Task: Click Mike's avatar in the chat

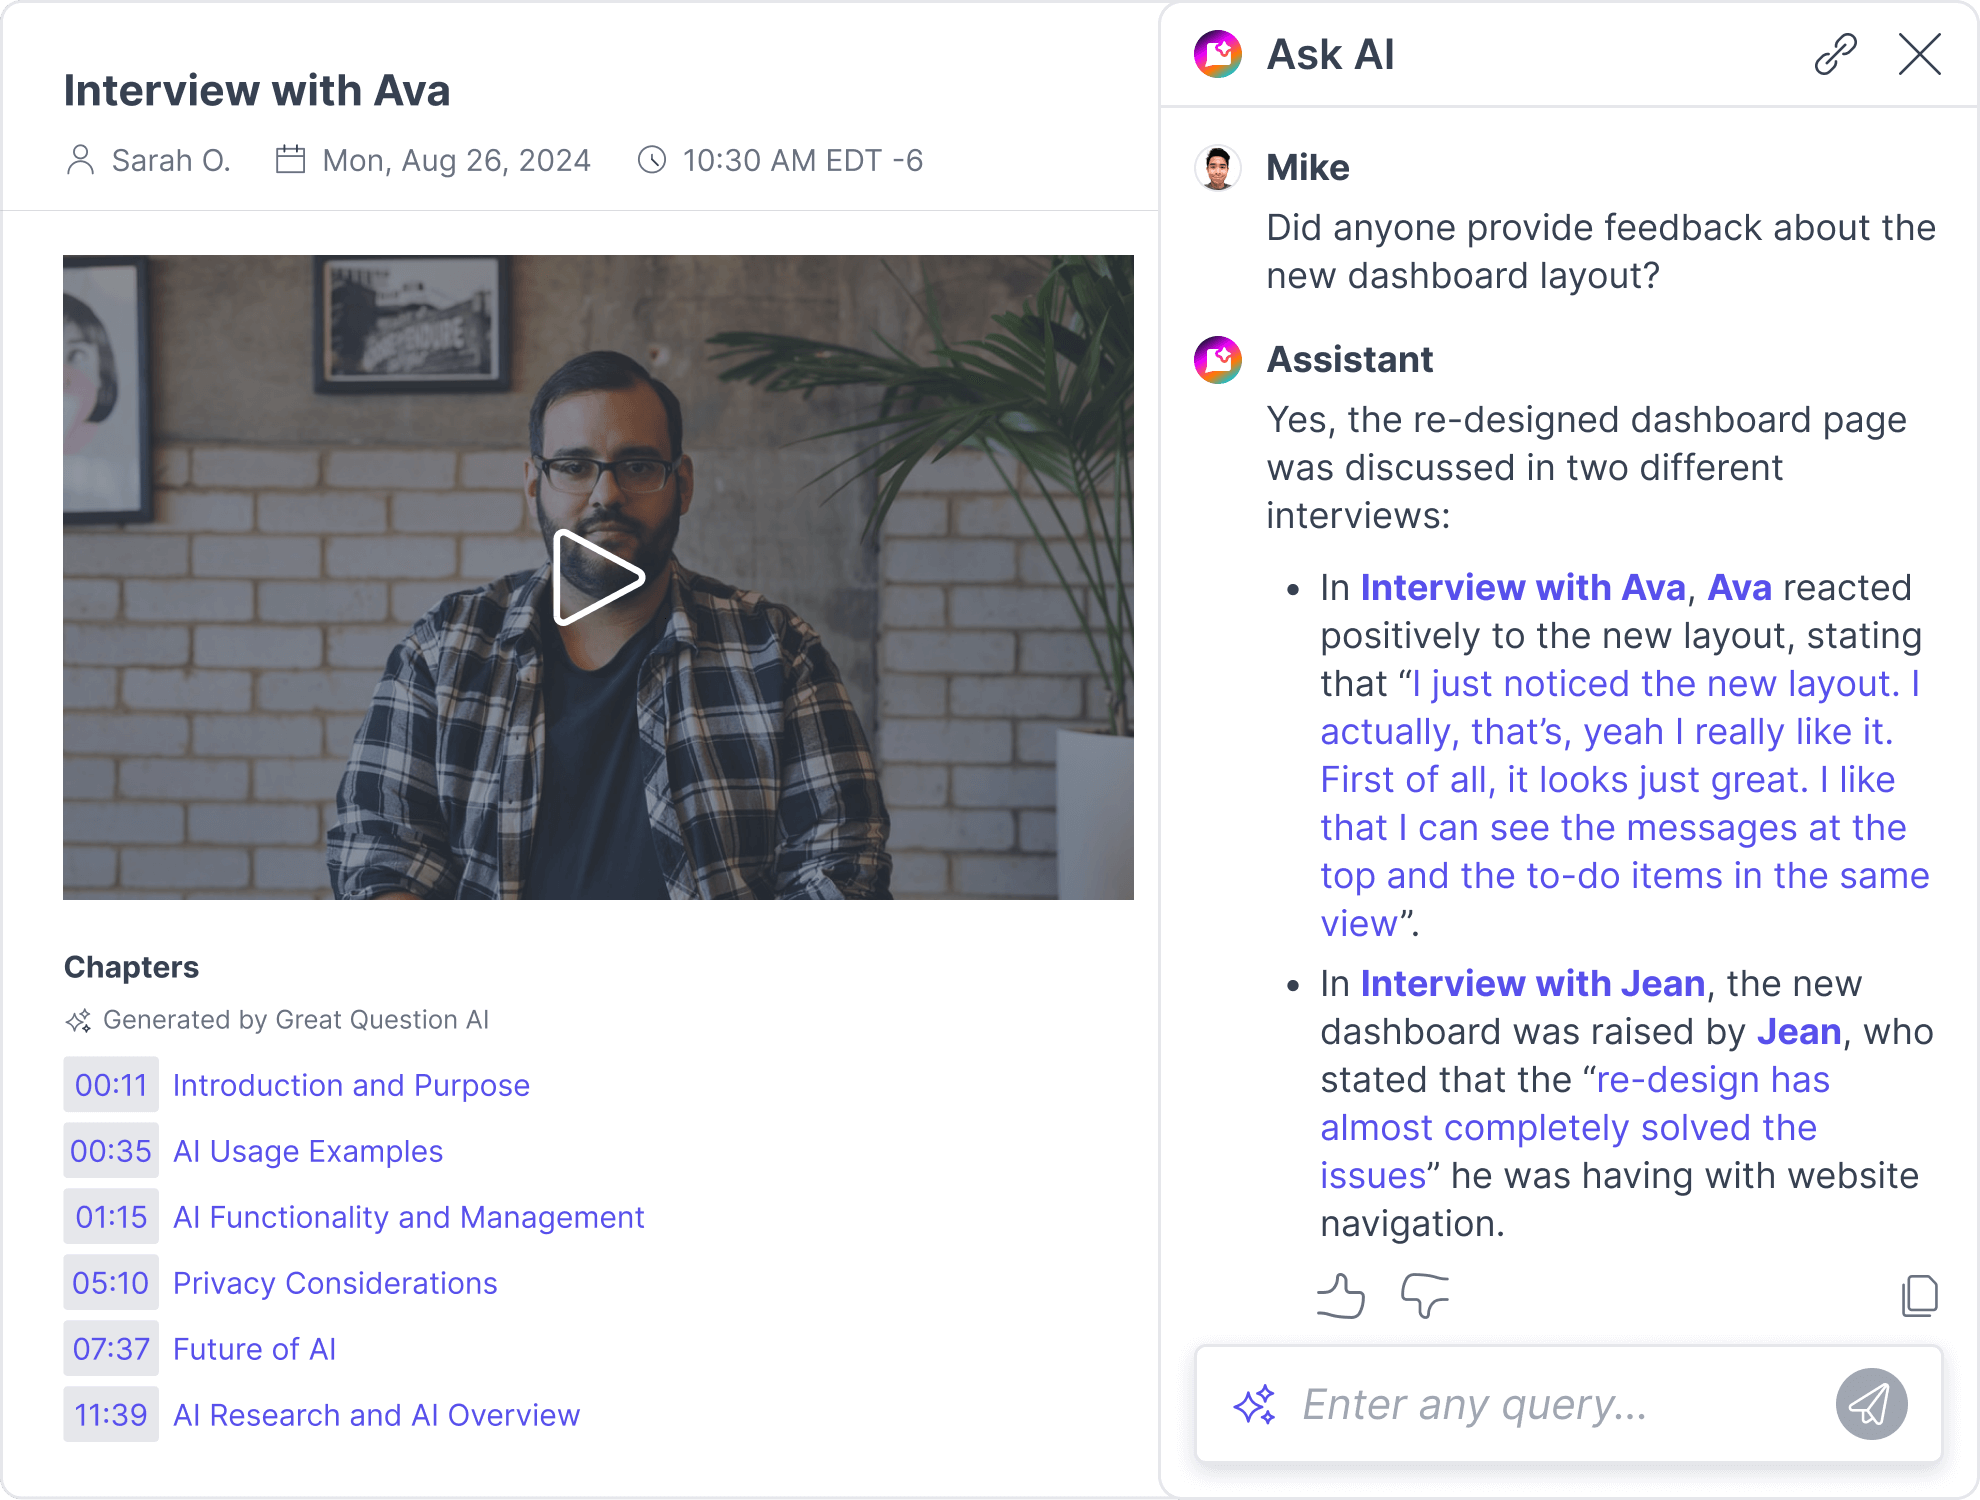Action: tap(1218, 168)
